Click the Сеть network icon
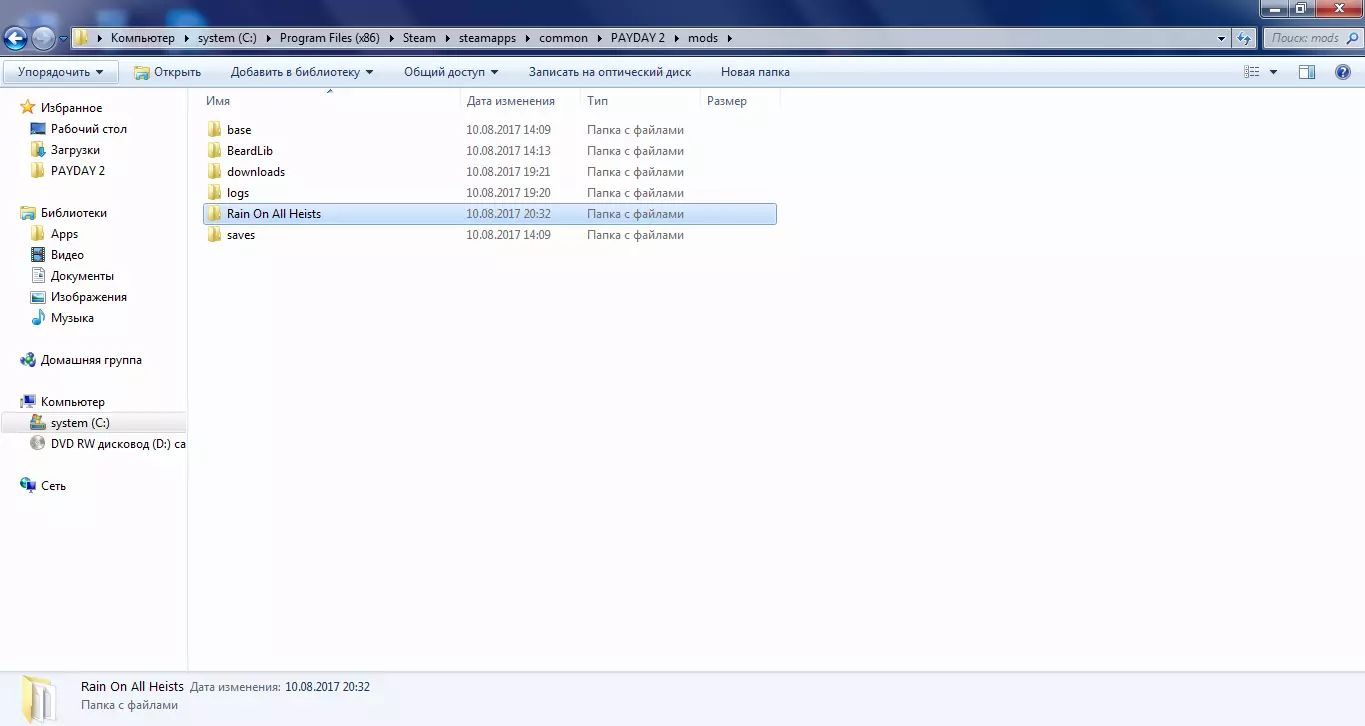1365x726 pixels. (28, 486)
